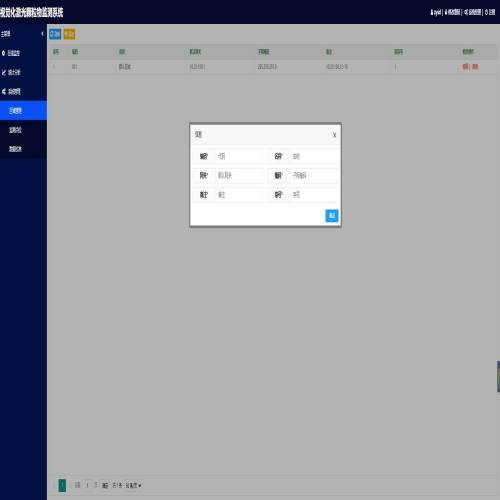
Task: Collapse the sidebar with the left chevron
Action: click(42, 34)
